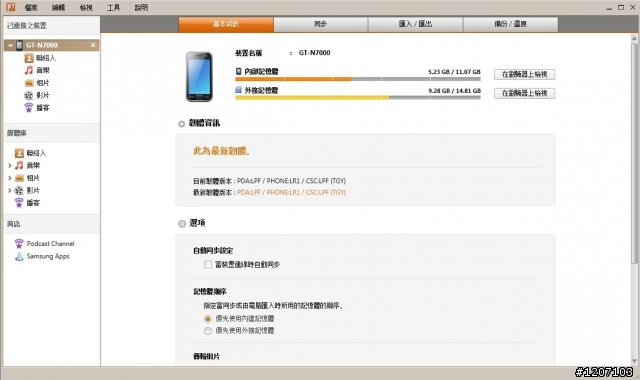Click the 記憶體順序 heading in options
The image size is (640, 380).
(209, 291)
